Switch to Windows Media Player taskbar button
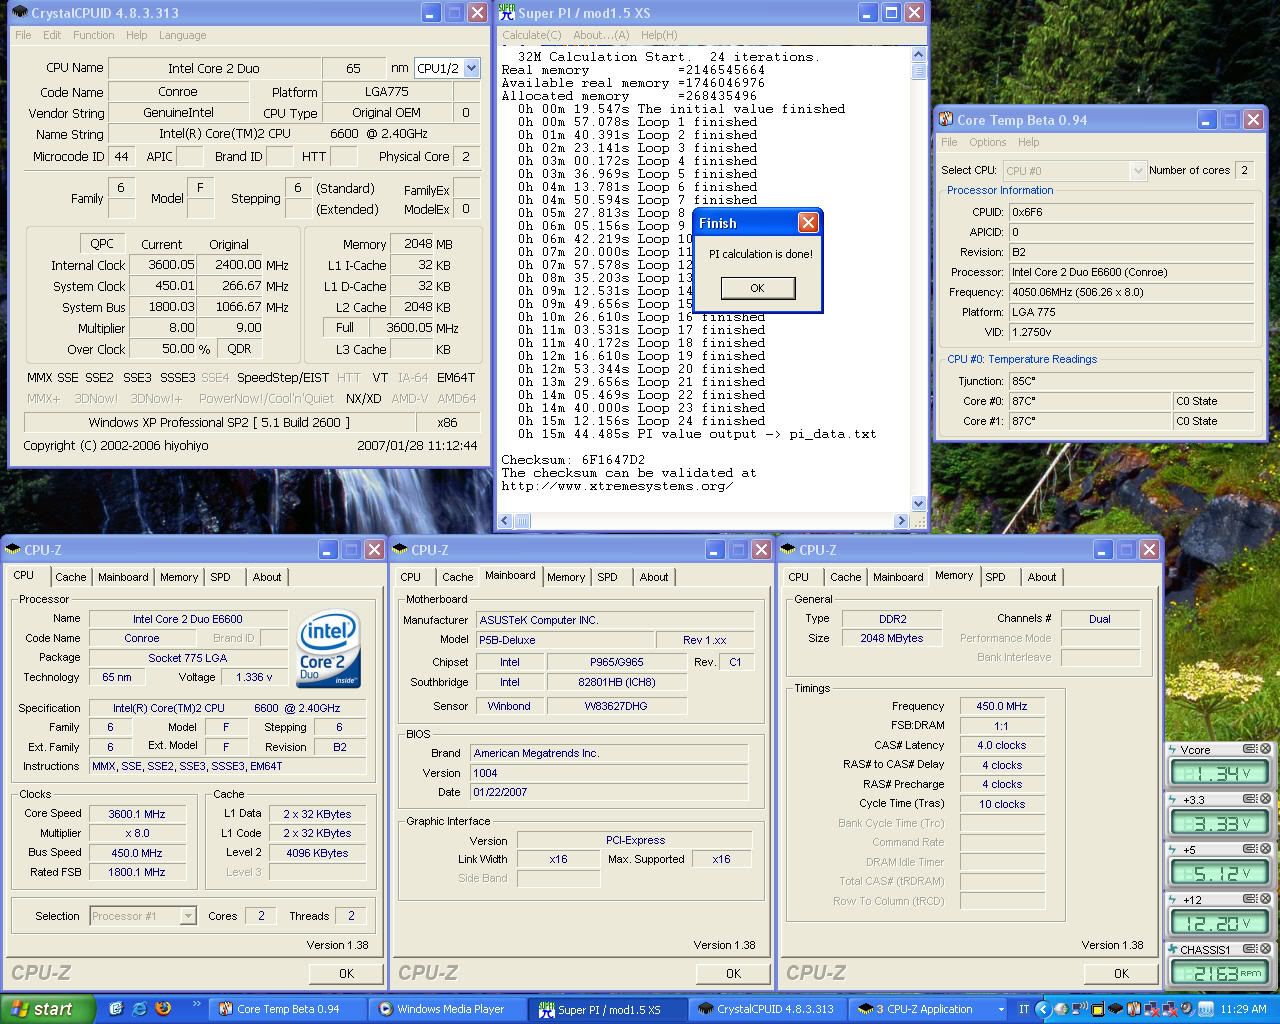The height and width of the screenshot is (1024, 1280). tap(446, 1009)
